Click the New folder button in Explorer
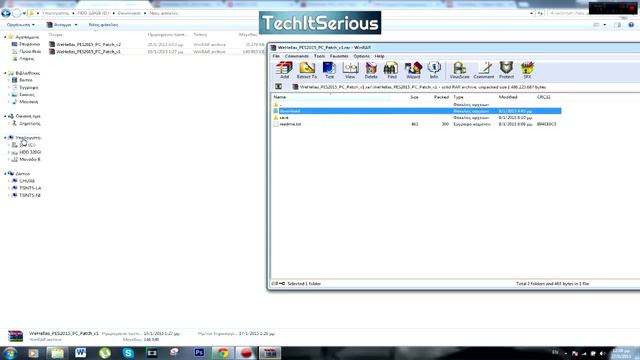Viewport: 640px width, 360px height. (103, 25)
